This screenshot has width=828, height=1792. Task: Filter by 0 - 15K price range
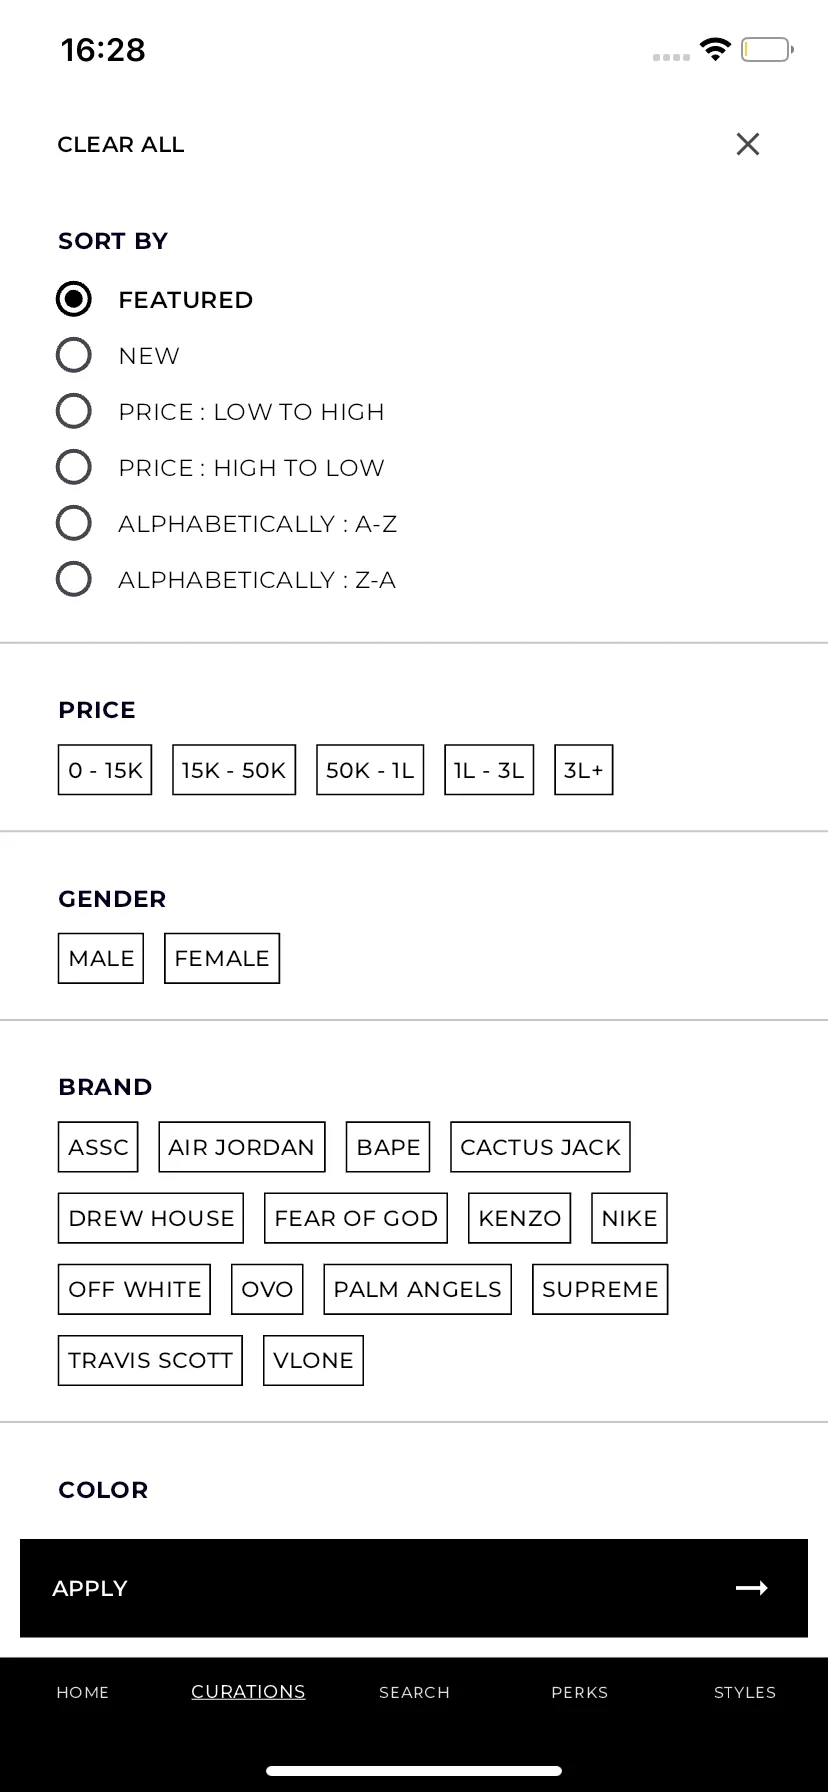point(105,770)
